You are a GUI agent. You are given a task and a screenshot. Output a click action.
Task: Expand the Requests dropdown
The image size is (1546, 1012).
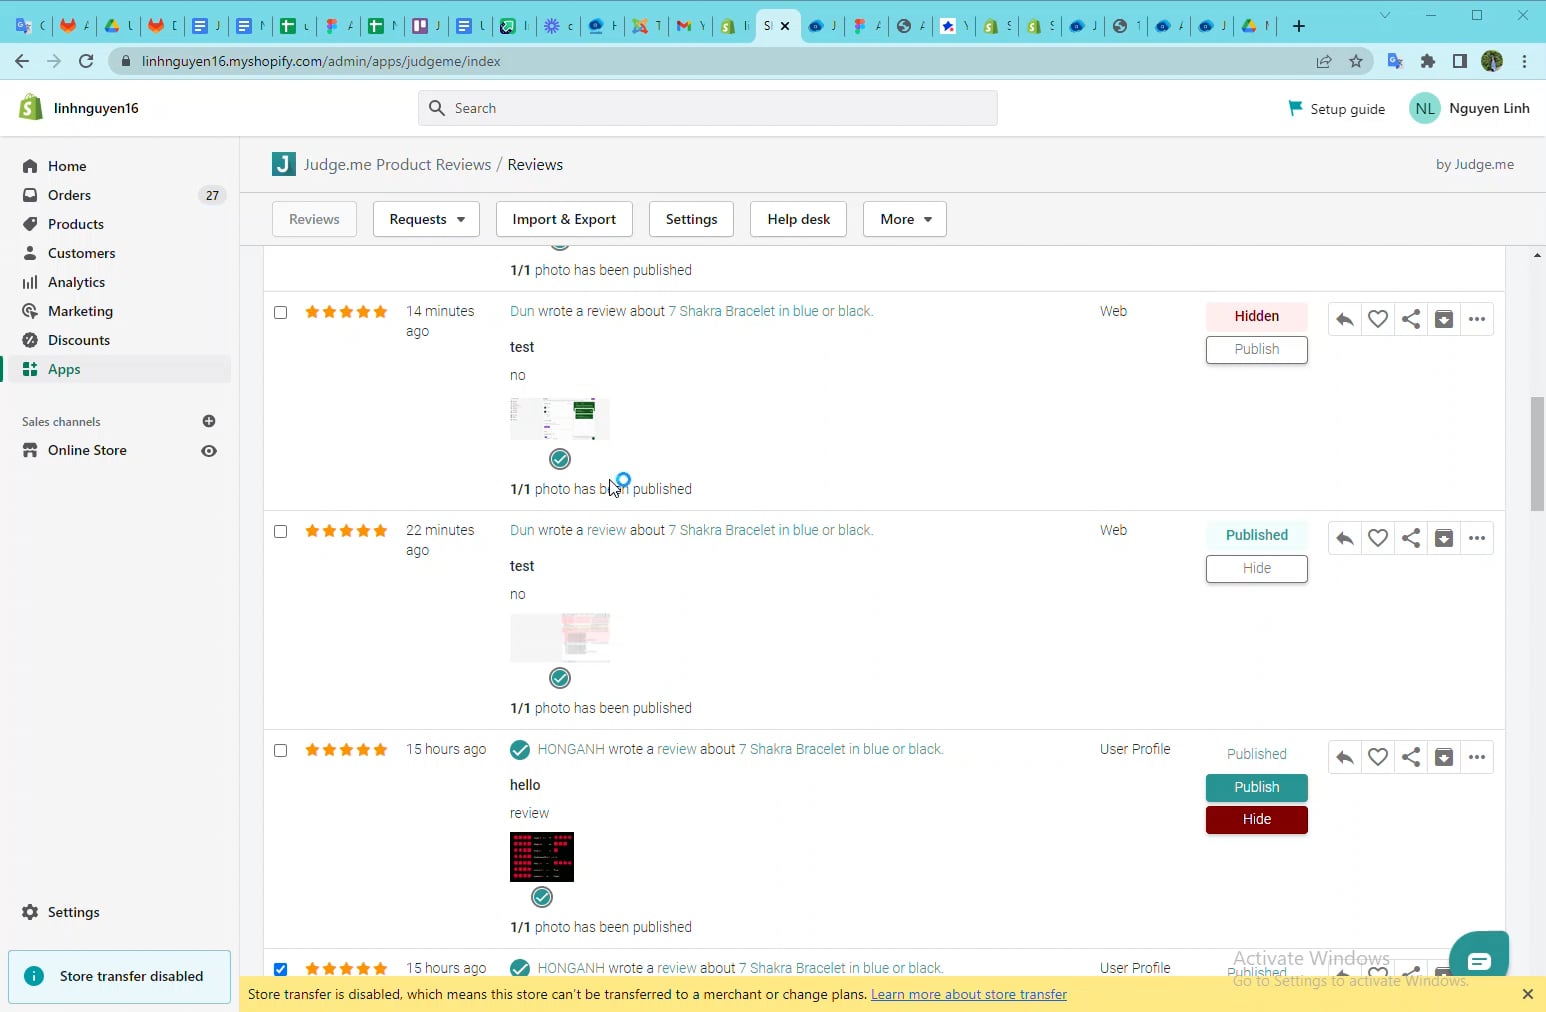[x=426, y=219]
